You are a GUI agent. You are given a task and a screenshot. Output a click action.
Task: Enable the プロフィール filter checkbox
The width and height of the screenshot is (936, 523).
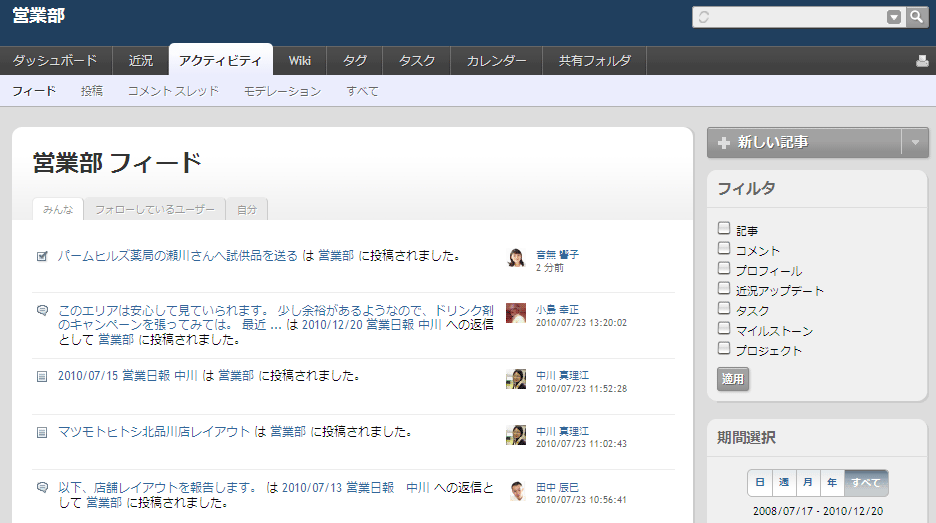pos(724,268)
